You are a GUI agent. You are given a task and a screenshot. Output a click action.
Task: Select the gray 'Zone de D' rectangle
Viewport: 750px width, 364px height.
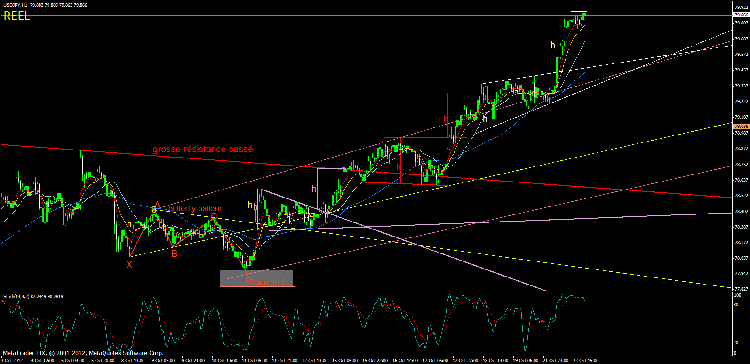click(x=256, y=278)
